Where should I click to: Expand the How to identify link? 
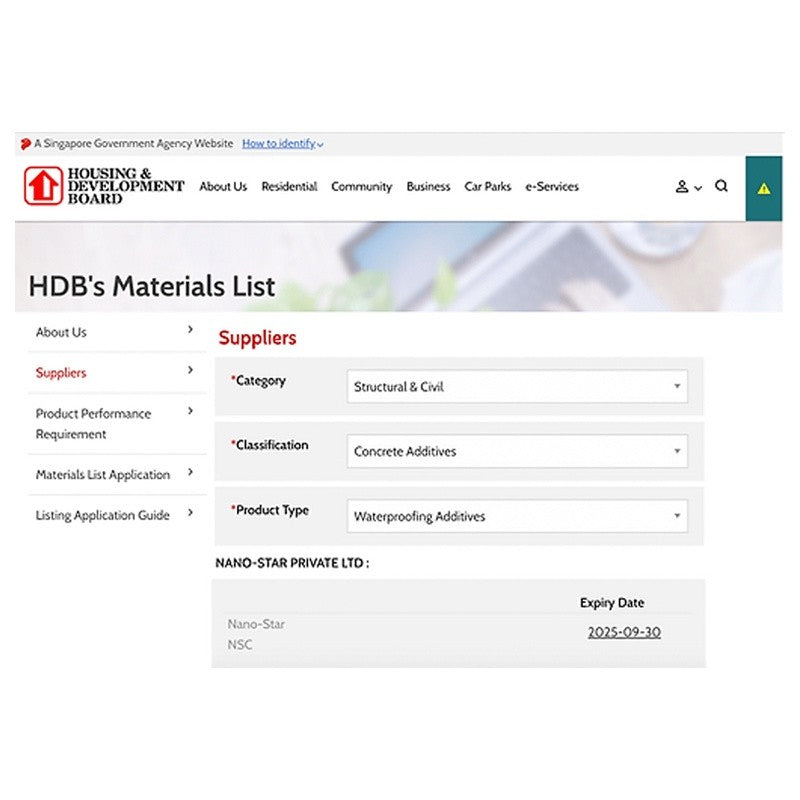[282, 144]
